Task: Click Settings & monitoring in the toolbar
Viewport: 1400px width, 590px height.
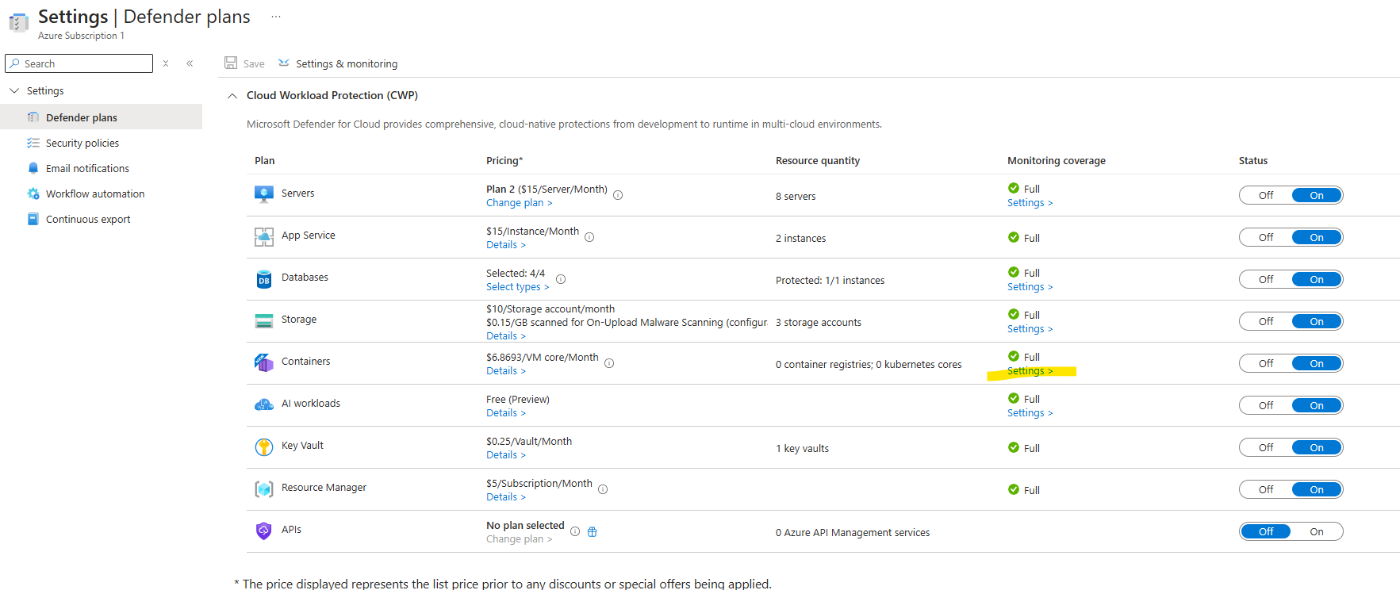Action: point(337,63)
